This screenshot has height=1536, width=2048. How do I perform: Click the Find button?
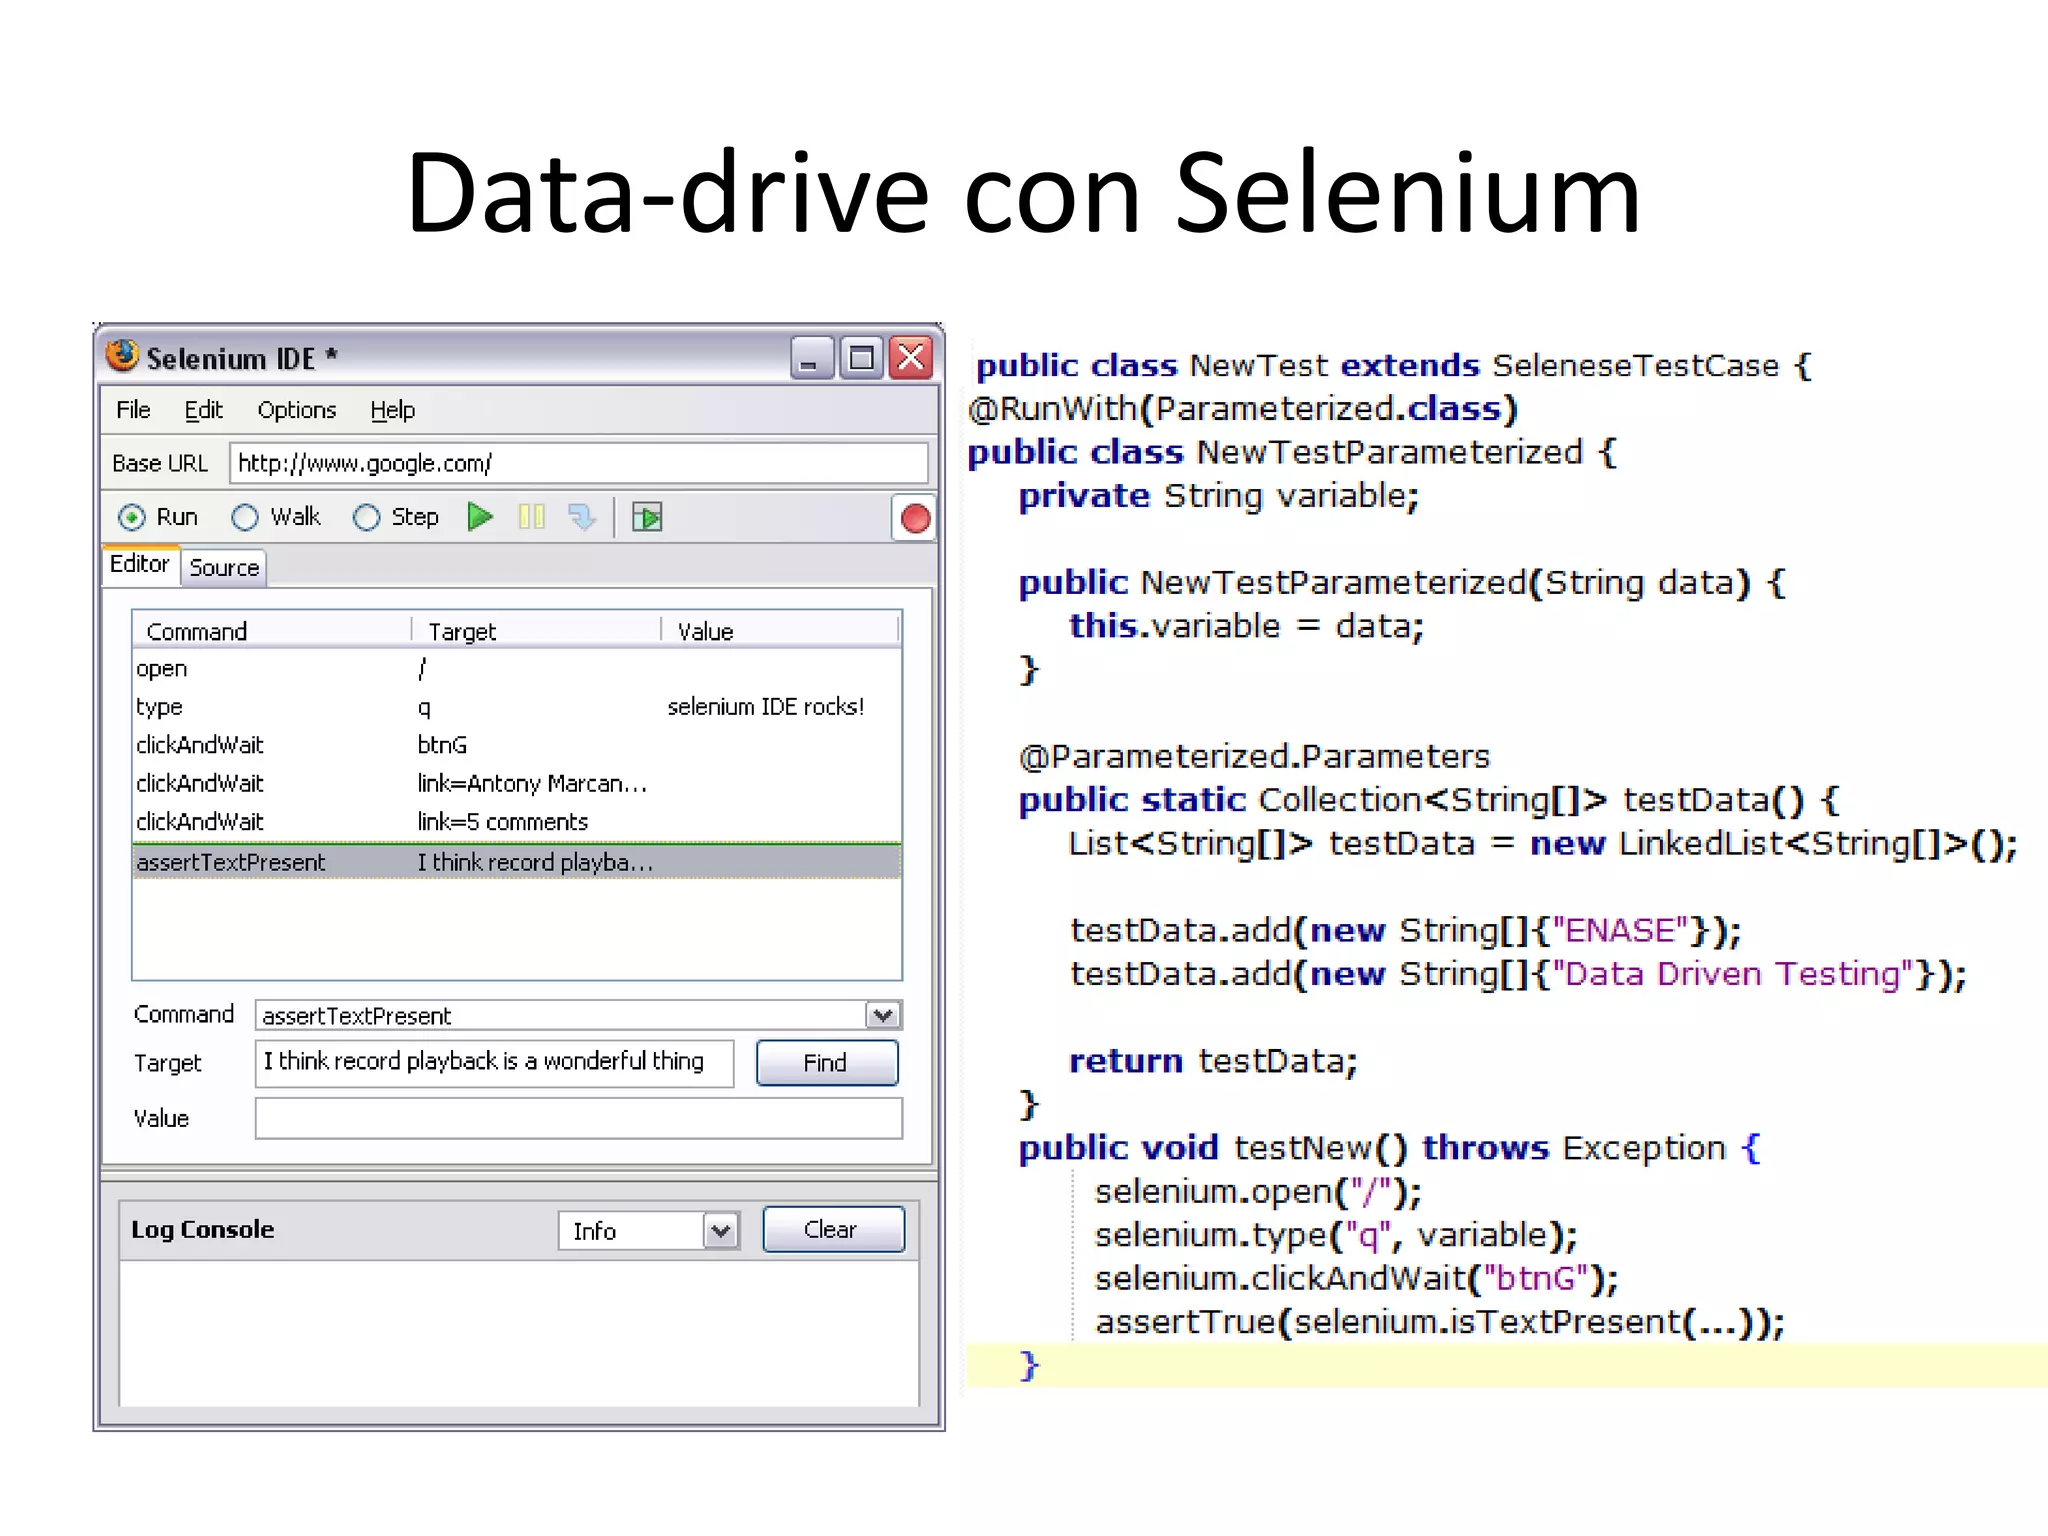pyautogui.click(x=826, y=1062)
